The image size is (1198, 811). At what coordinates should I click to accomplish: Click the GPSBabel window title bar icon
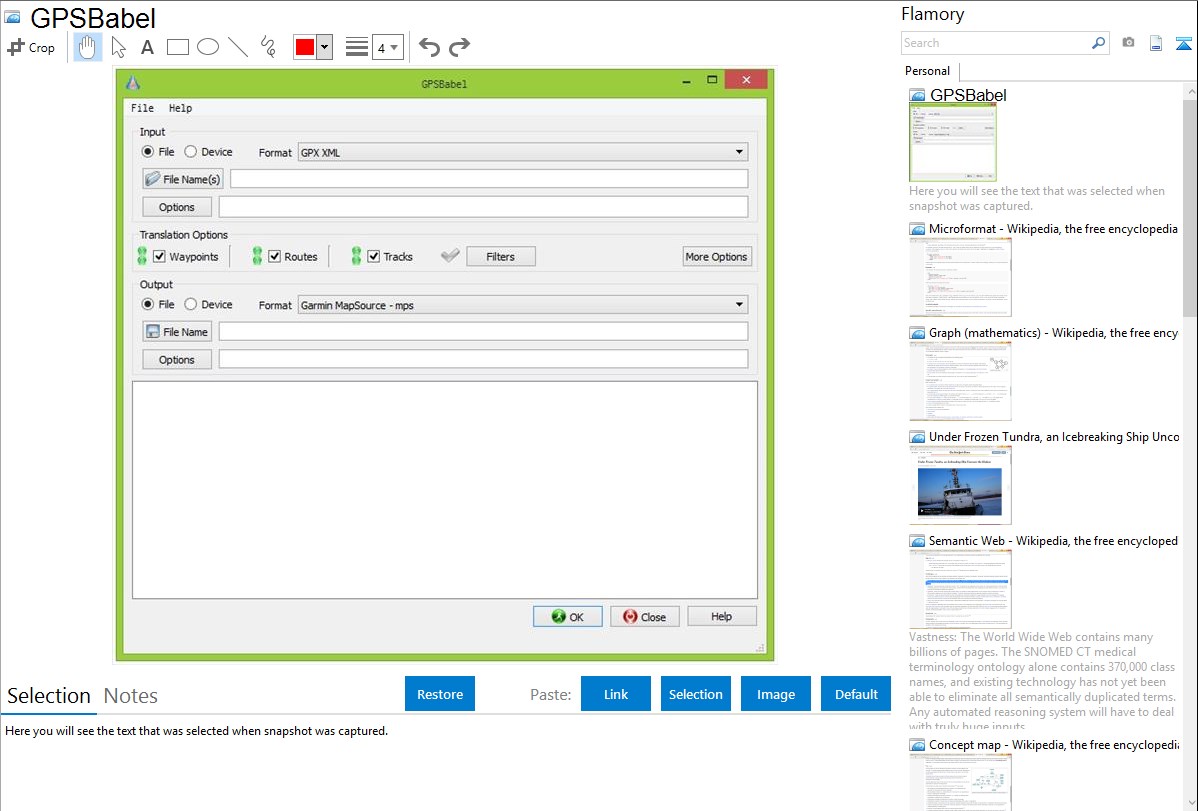click(x=133, y=83)
